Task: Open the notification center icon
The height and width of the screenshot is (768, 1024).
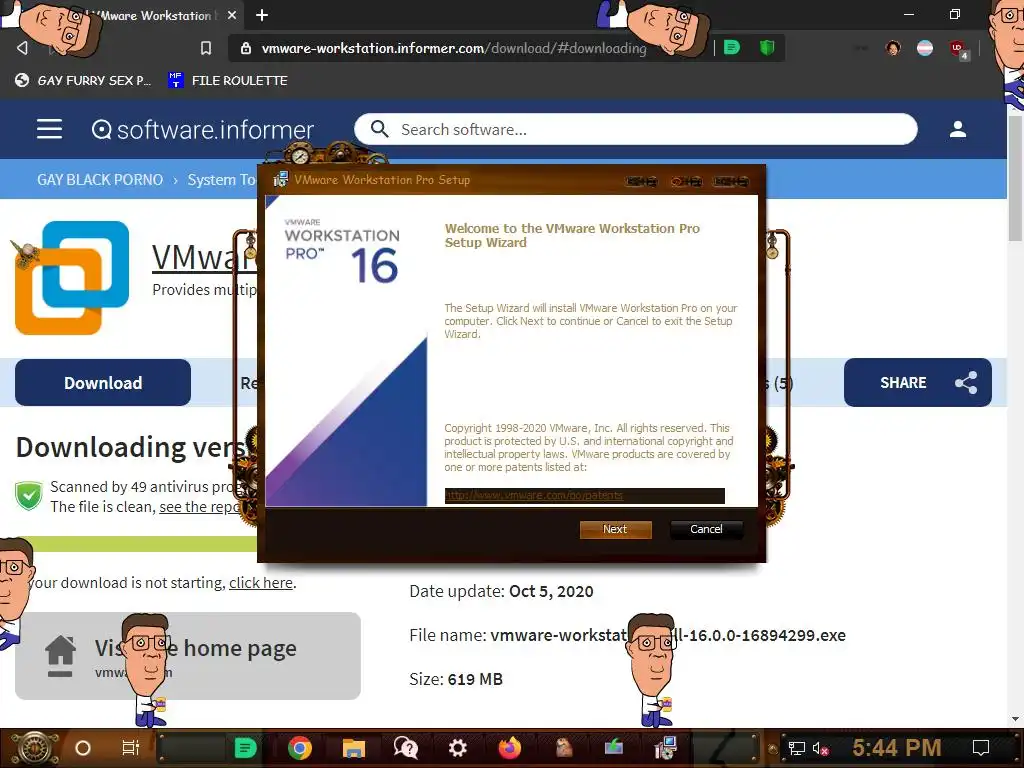Action: [x=981, y=748]
